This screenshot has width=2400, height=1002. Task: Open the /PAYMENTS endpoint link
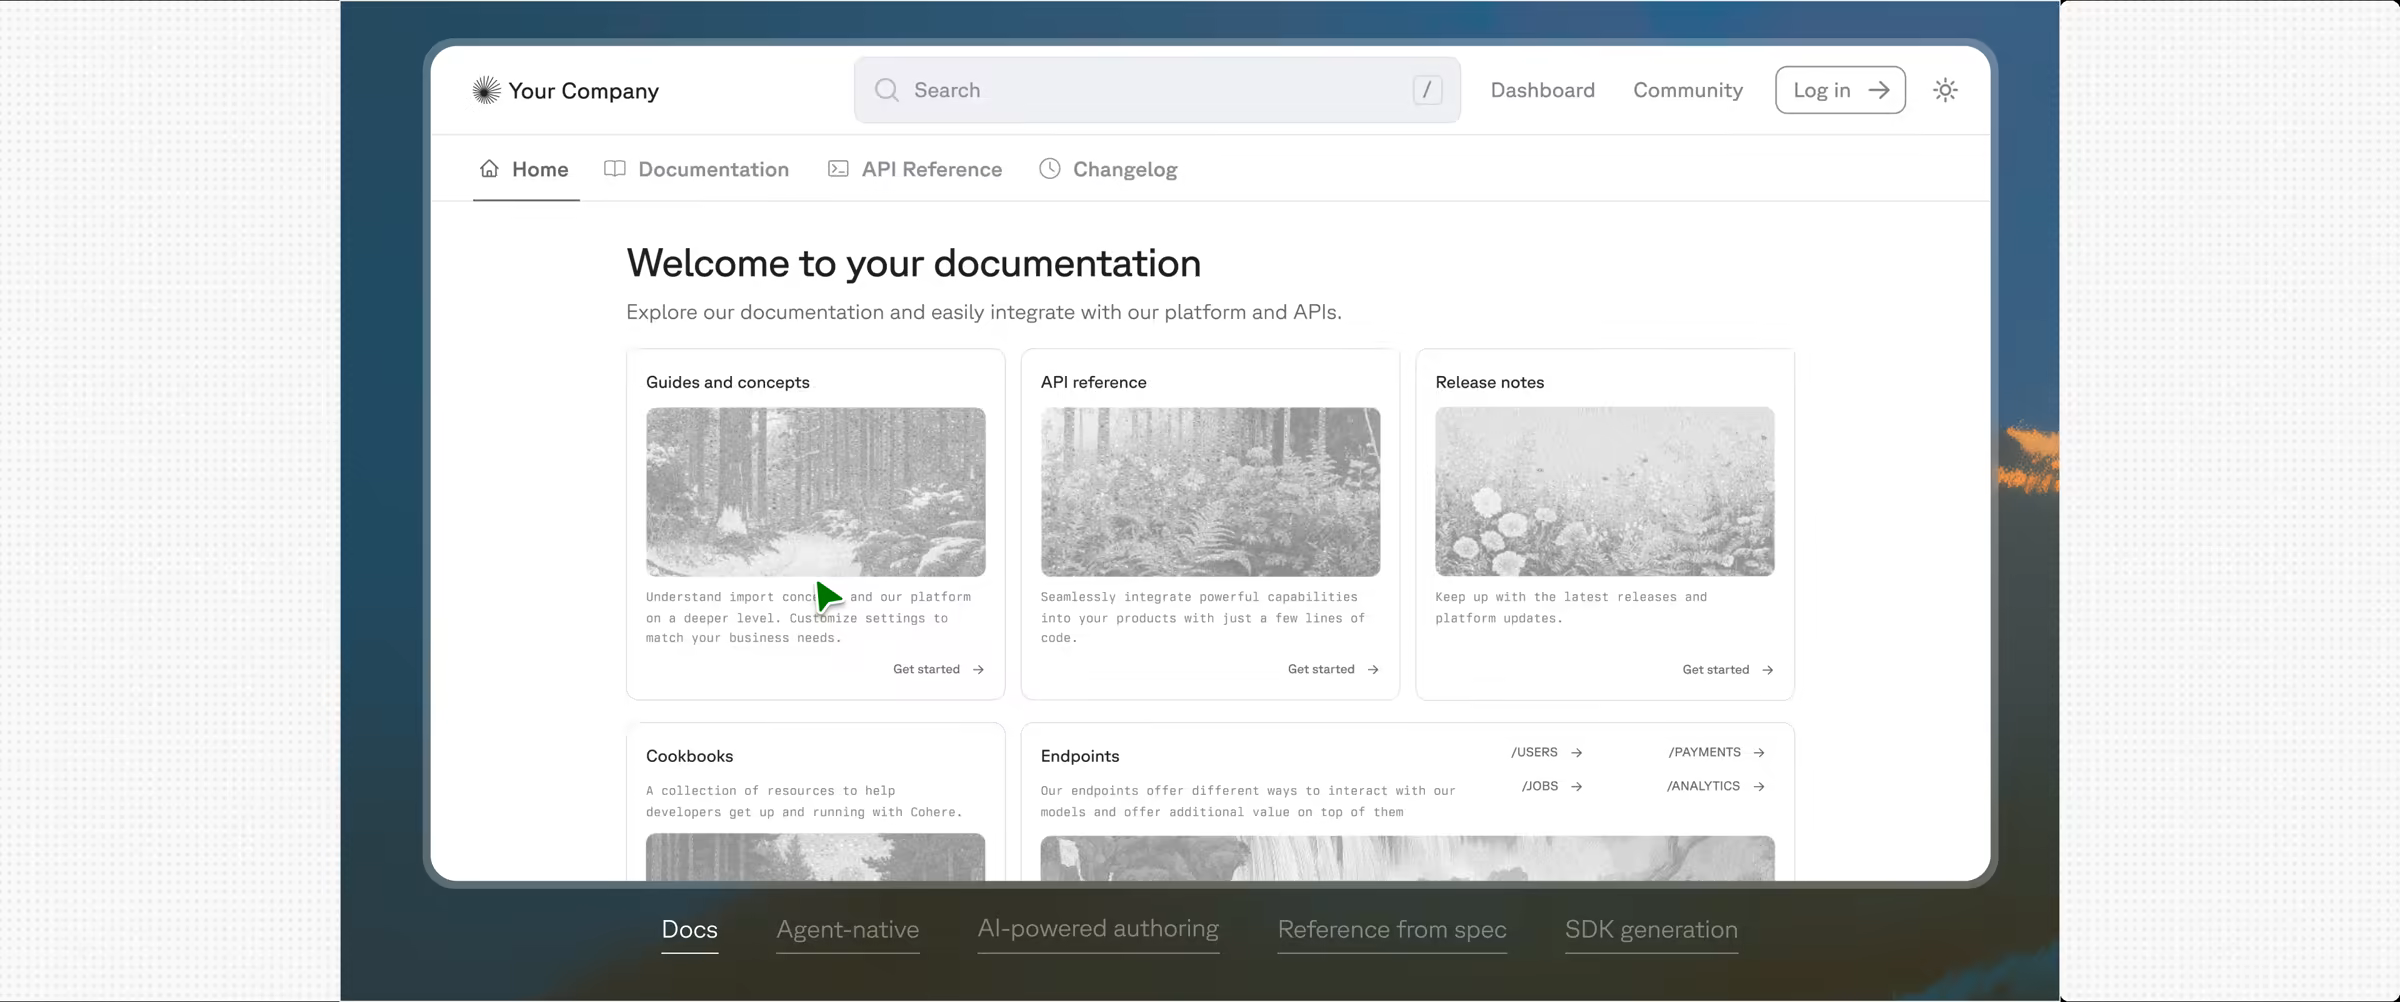[1716, 753]
